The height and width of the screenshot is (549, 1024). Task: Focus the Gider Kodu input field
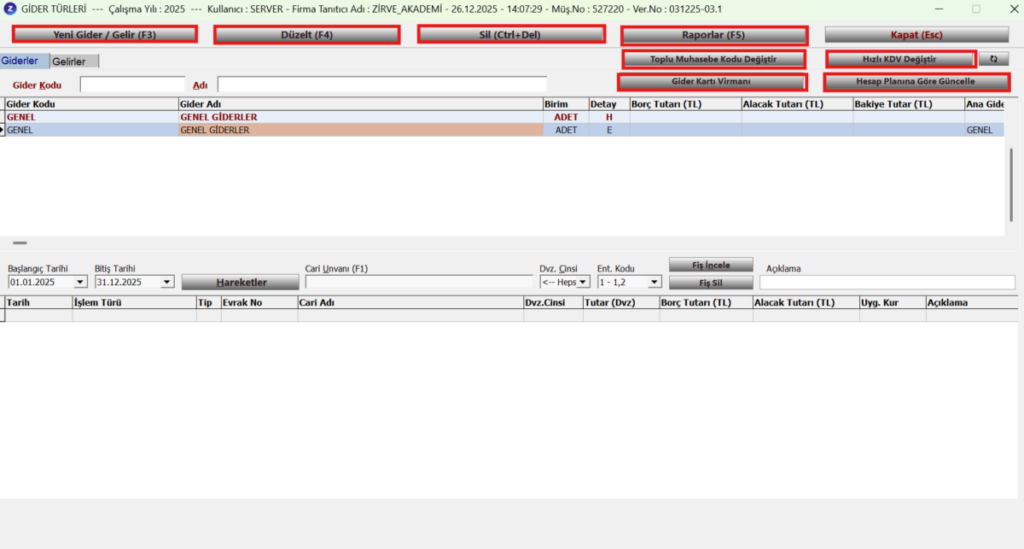133,85
